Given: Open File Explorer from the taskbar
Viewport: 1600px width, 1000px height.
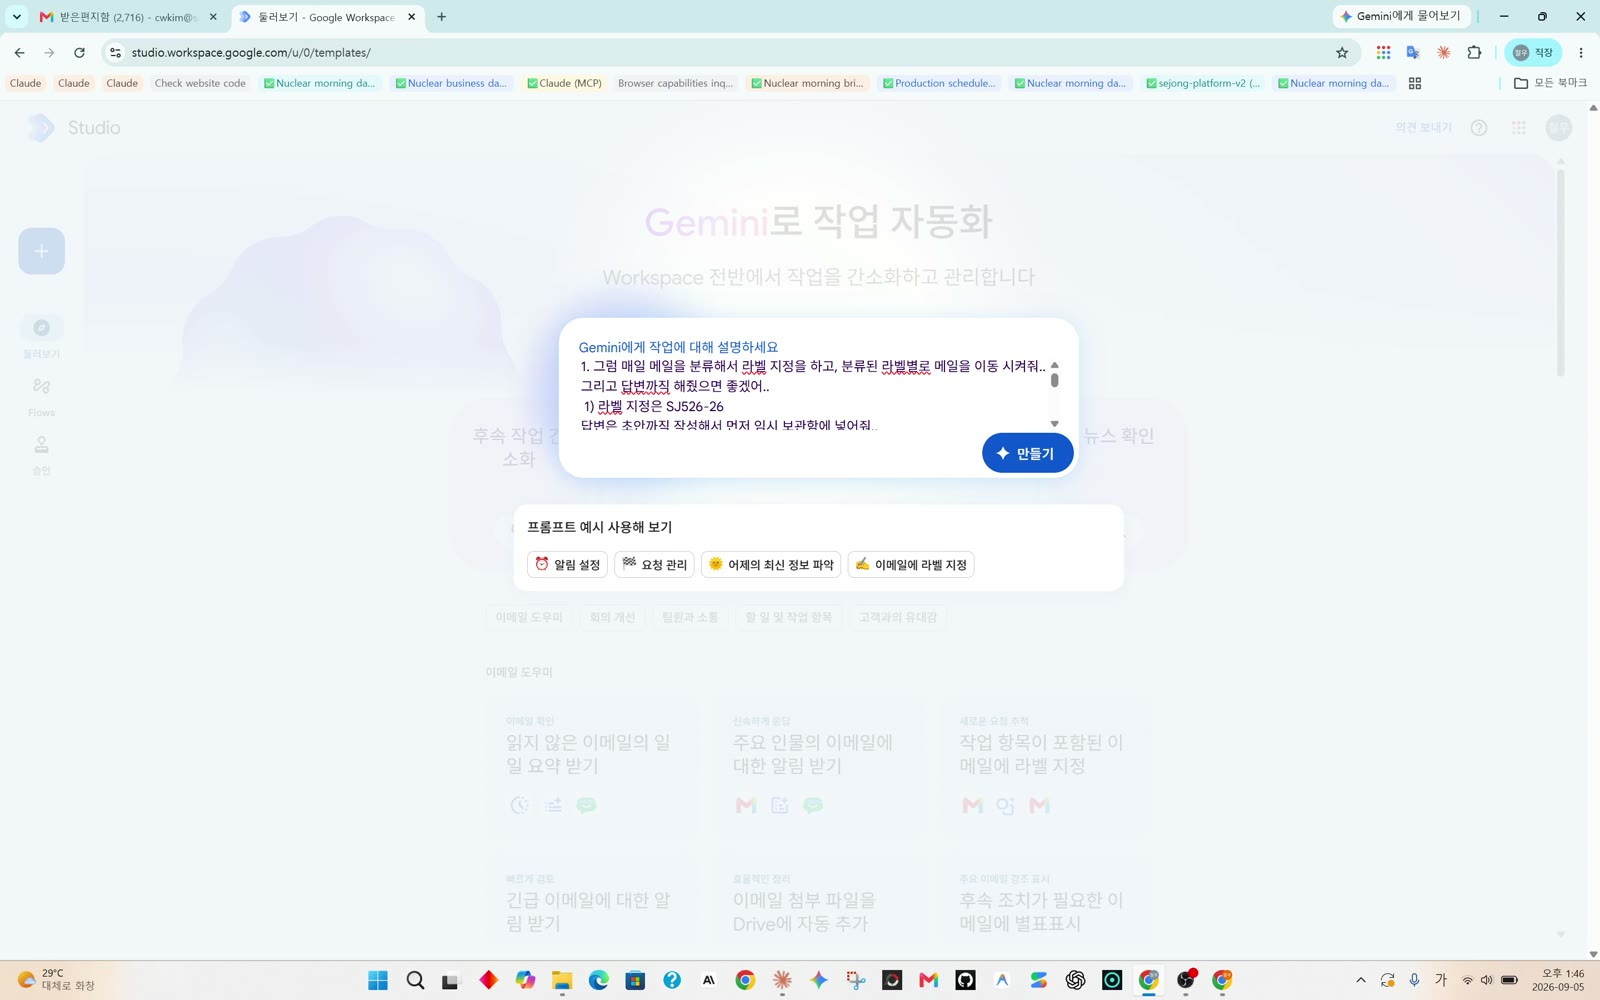Looking at the screenshot, I should [562, 980].
